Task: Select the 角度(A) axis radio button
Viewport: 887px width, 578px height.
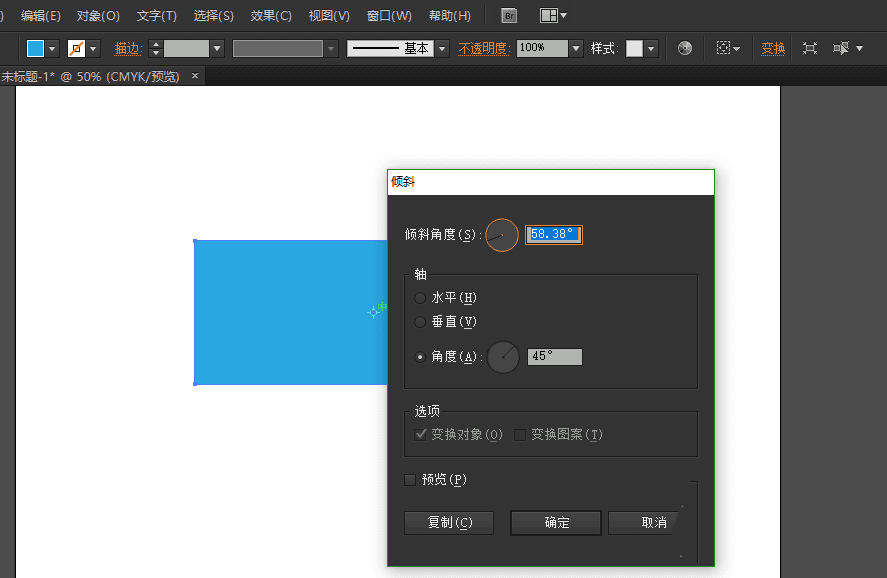Action: (420, 357)
